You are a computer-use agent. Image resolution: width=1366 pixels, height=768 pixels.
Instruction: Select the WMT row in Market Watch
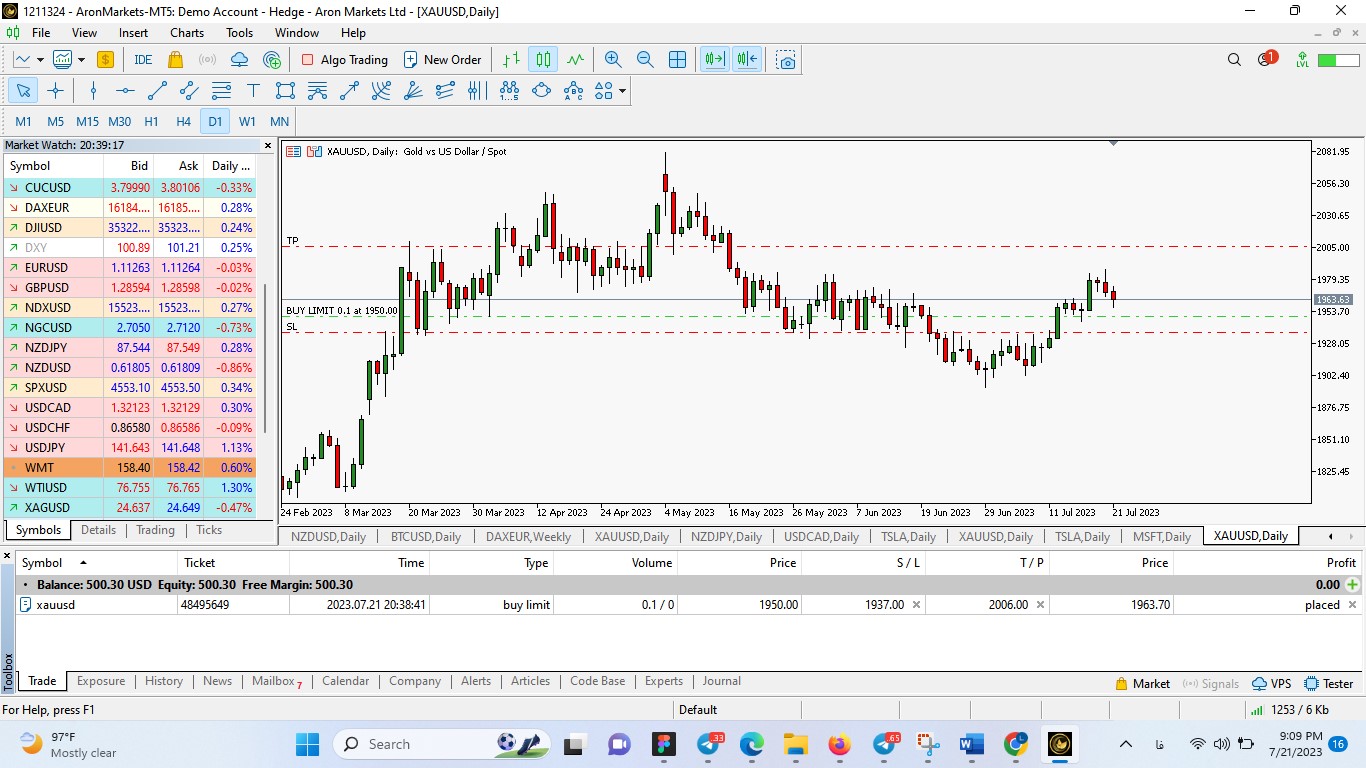tap(130, 467)
